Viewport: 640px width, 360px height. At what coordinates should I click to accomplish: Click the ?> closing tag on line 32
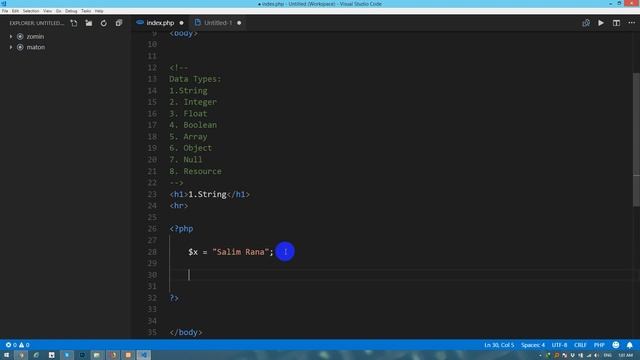tap(174, 298)
